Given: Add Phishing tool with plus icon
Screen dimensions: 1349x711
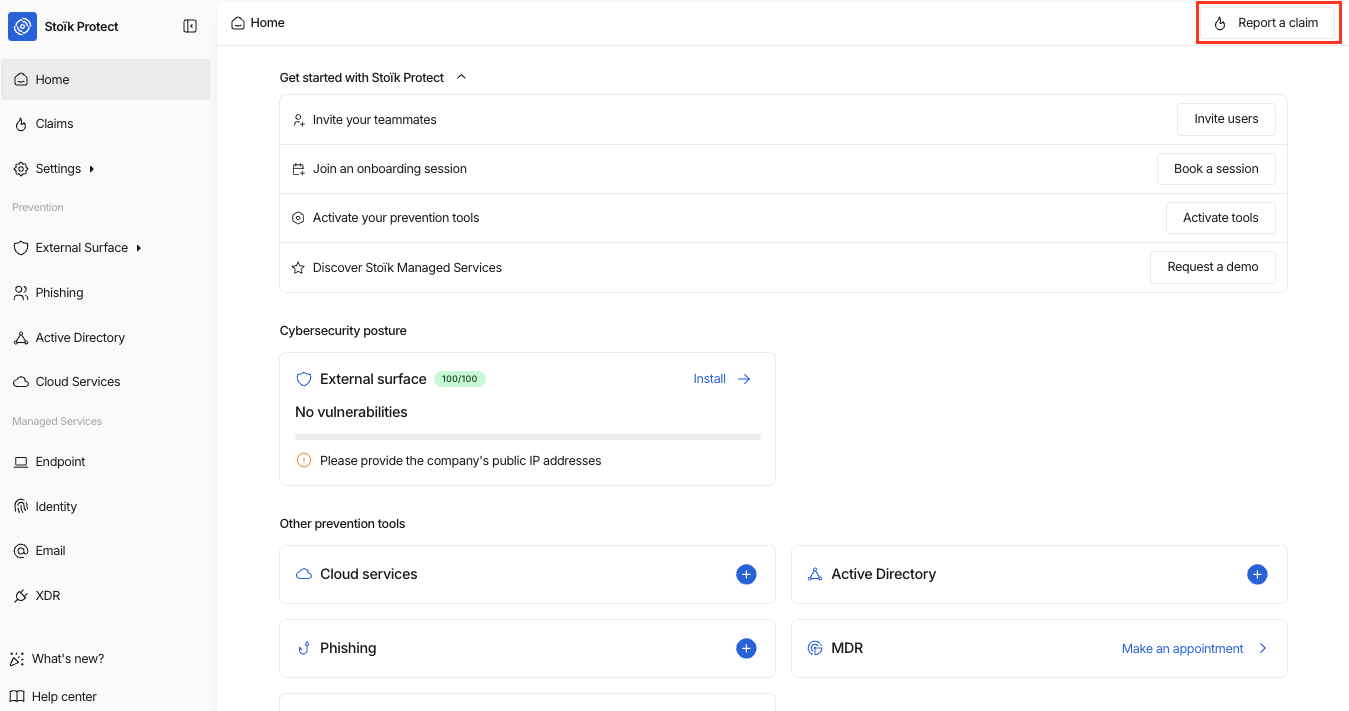Looking at the screenshot, I should click(x=746, y=648).
